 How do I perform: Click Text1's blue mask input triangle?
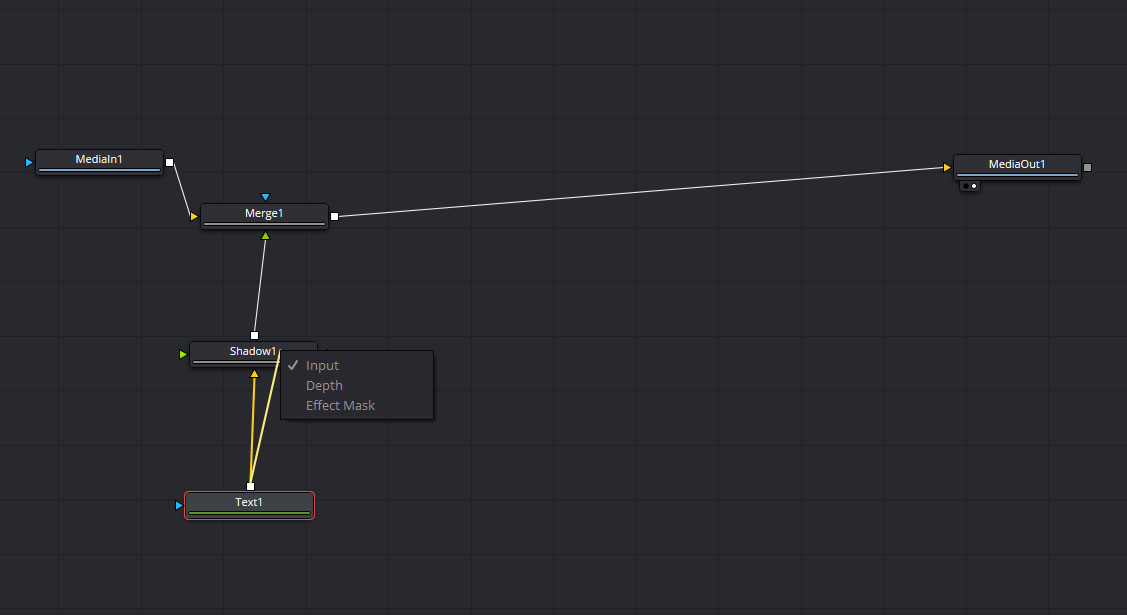(x=179, y=506)
